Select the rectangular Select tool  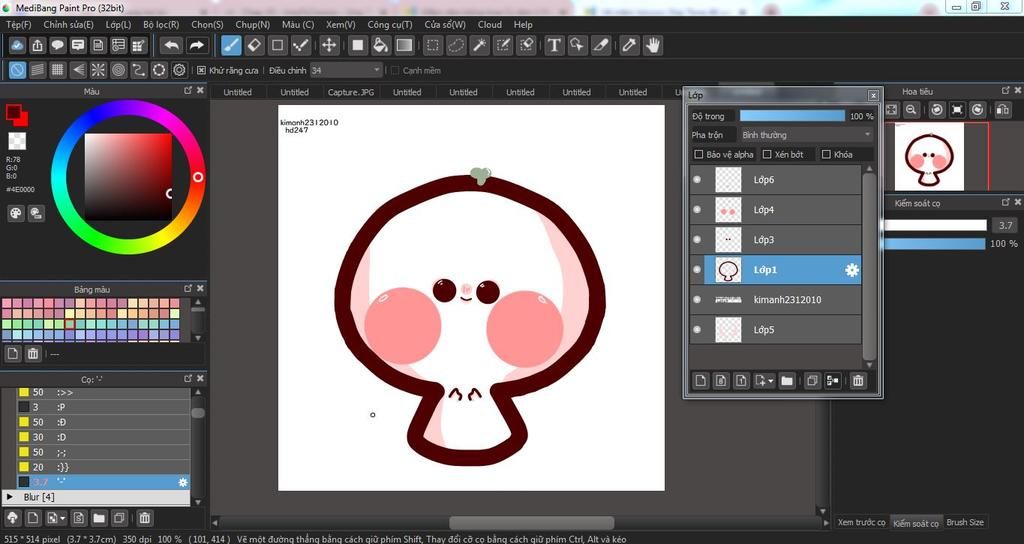click(x=432, y=45)
